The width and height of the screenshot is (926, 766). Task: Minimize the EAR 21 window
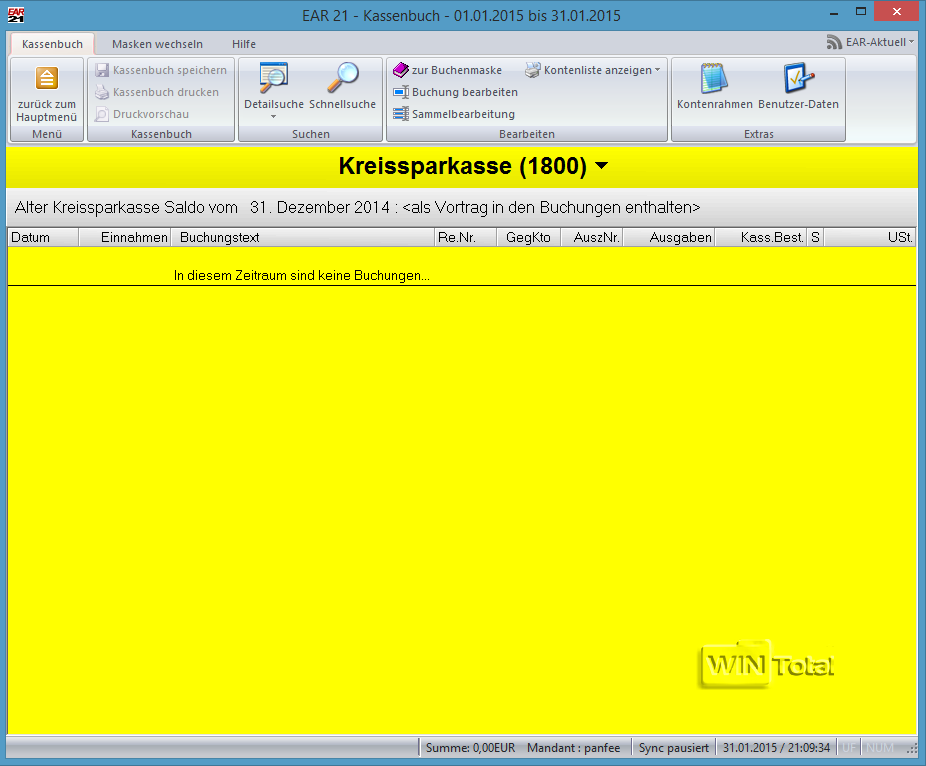(x=834, y=12)
